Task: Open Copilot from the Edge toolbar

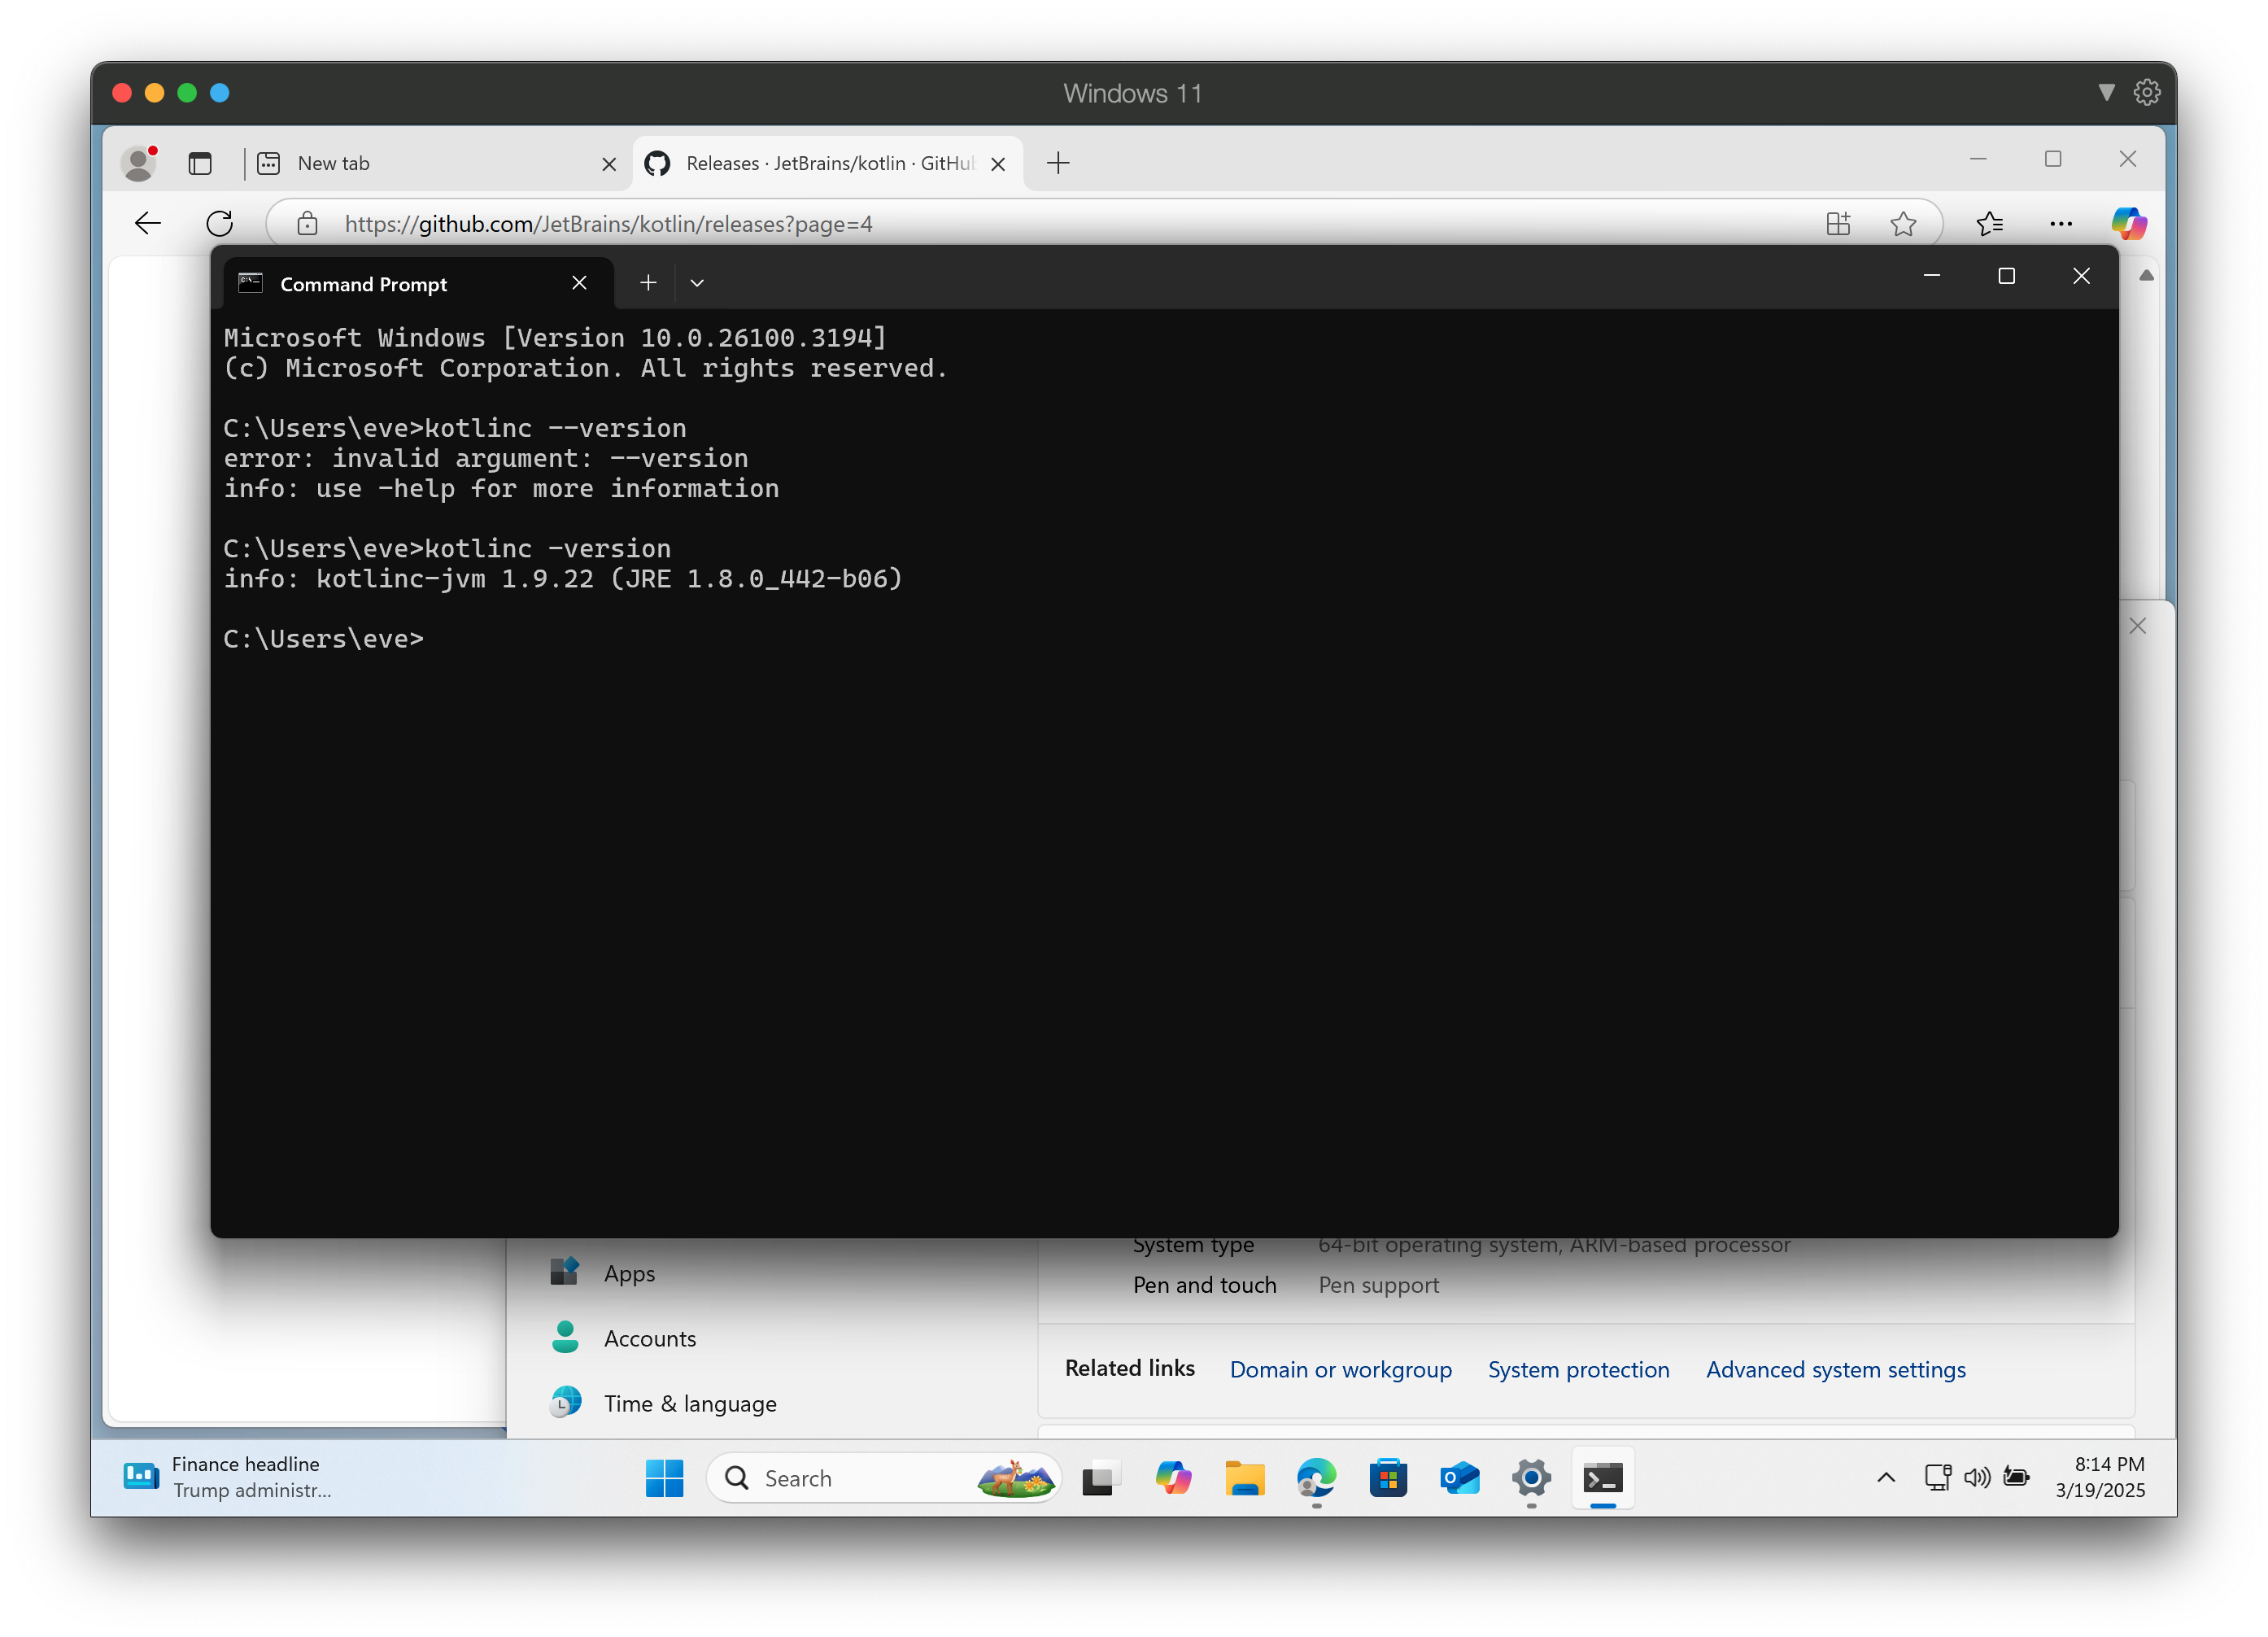Action: [x=2130, y=223]
